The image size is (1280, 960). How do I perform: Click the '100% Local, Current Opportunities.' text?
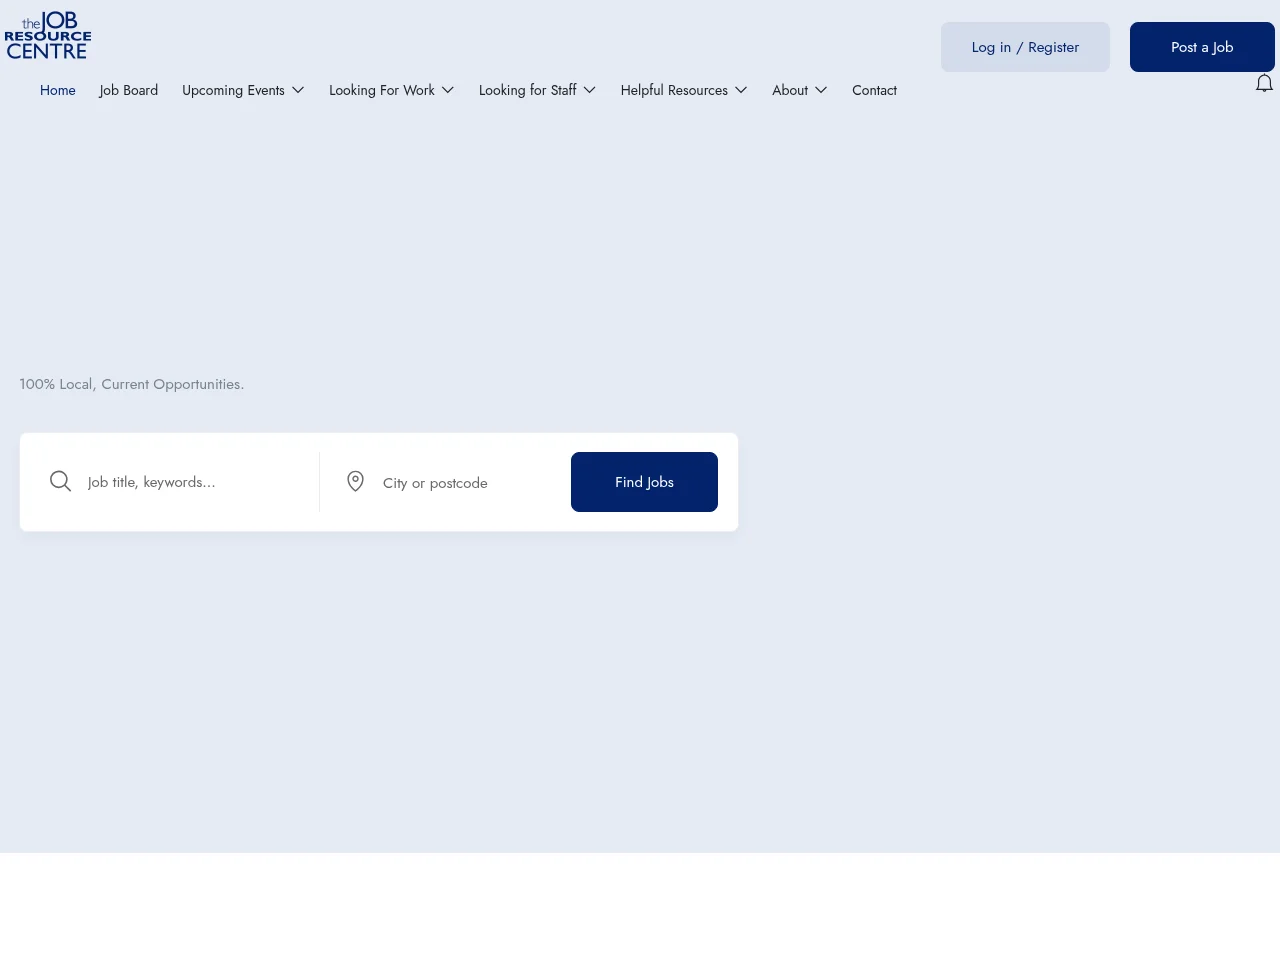(x=132, y=384)
